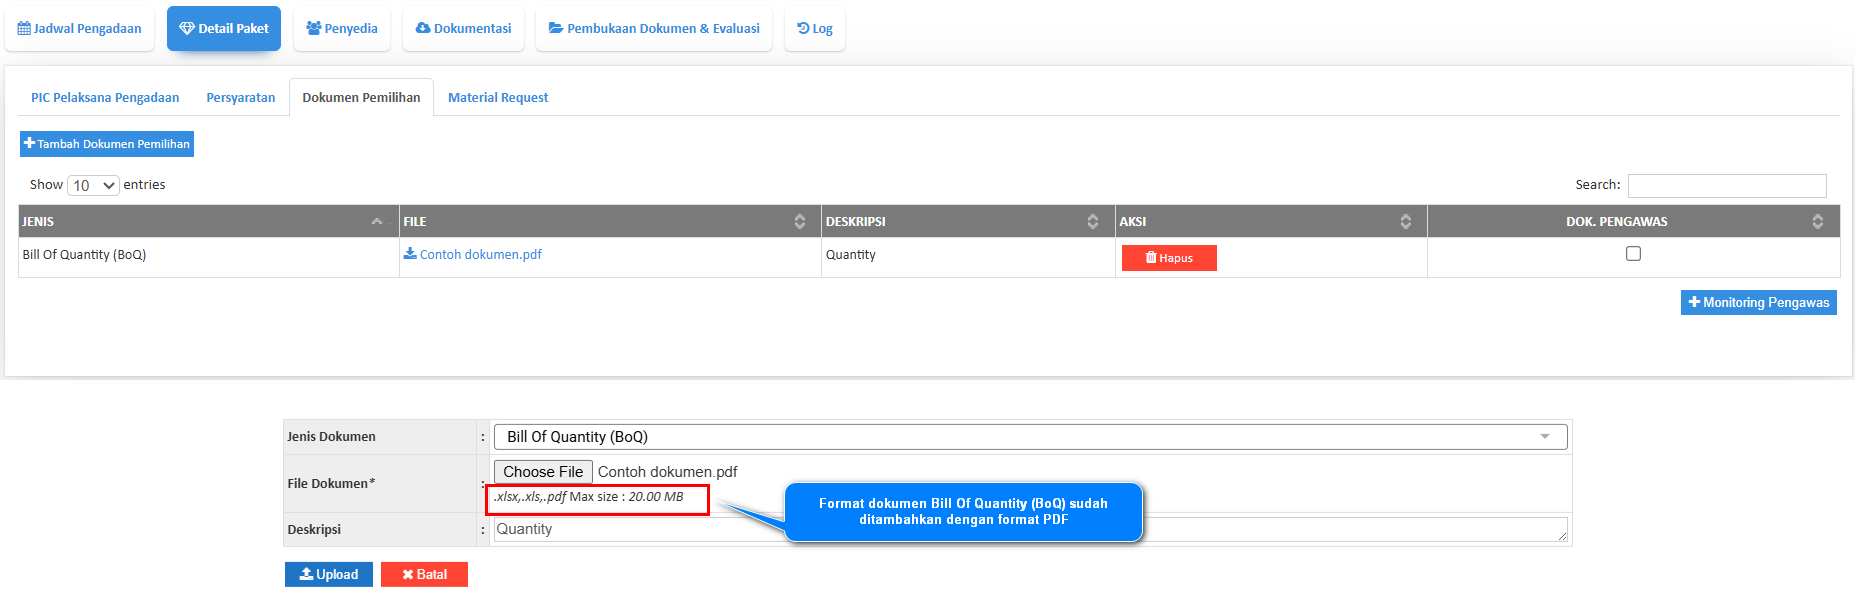This screenshot has width=1855, height=594.
Task: Click the Detail Paket diamond button
Action: pos(224,29)
